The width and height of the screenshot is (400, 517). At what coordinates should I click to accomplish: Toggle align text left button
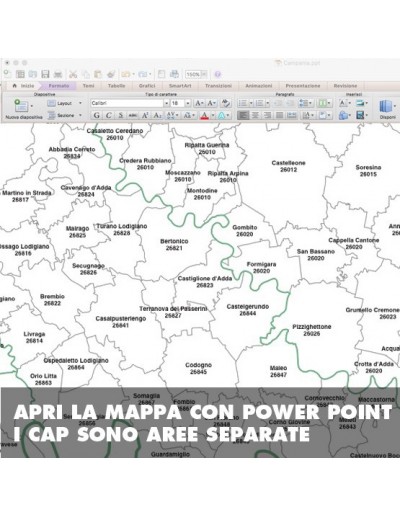(x=243, y=115)
